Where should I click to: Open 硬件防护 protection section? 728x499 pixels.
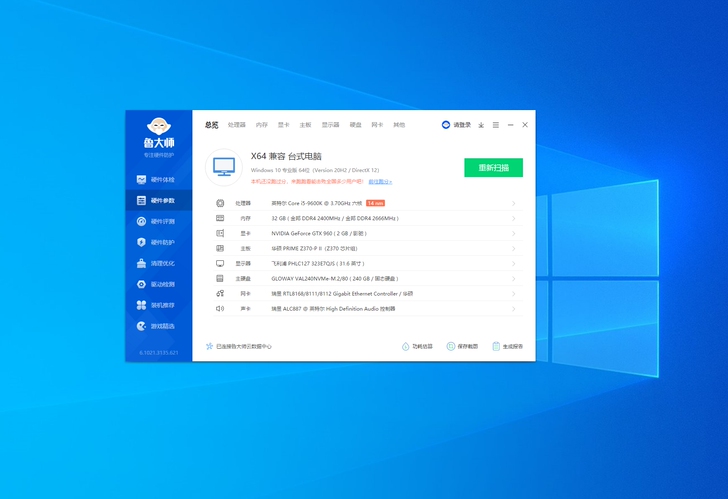pos(158,242)
